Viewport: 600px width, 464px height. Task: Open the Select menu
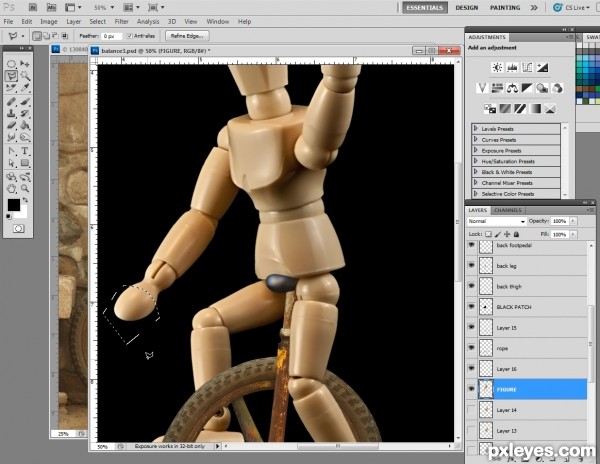coord(98,21)
